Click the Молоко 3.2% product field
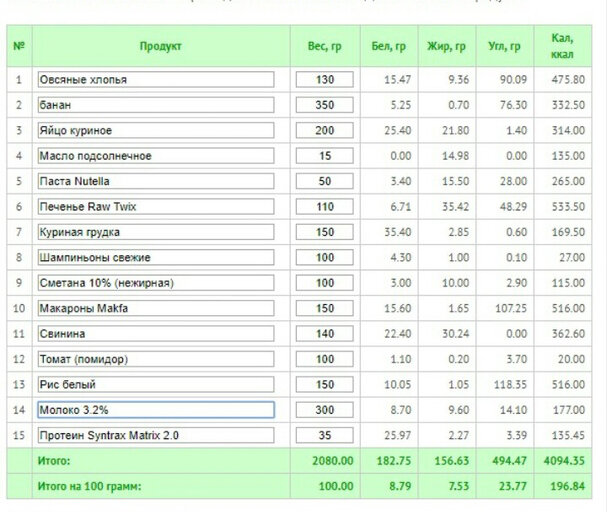The height and width of the screenshot is (512, 607). pos(156,410)
